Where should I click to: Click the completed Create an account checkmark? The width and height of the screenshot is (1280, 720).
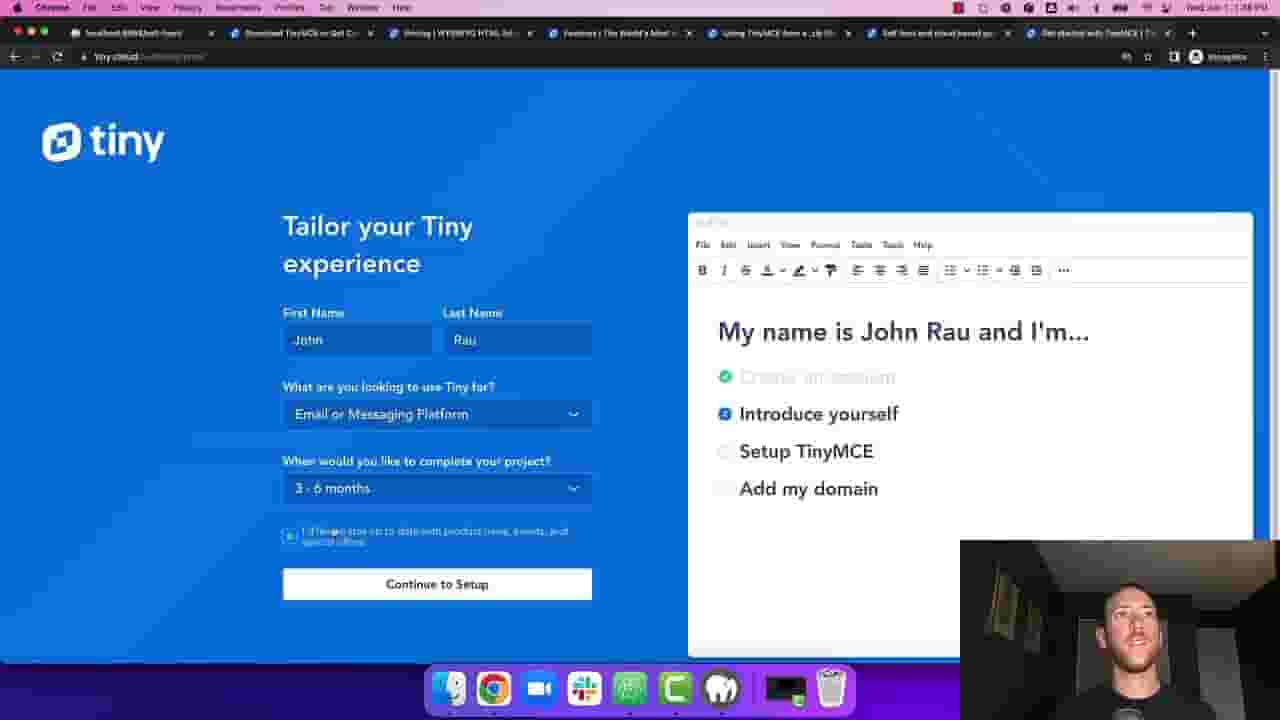coord(725,377)
